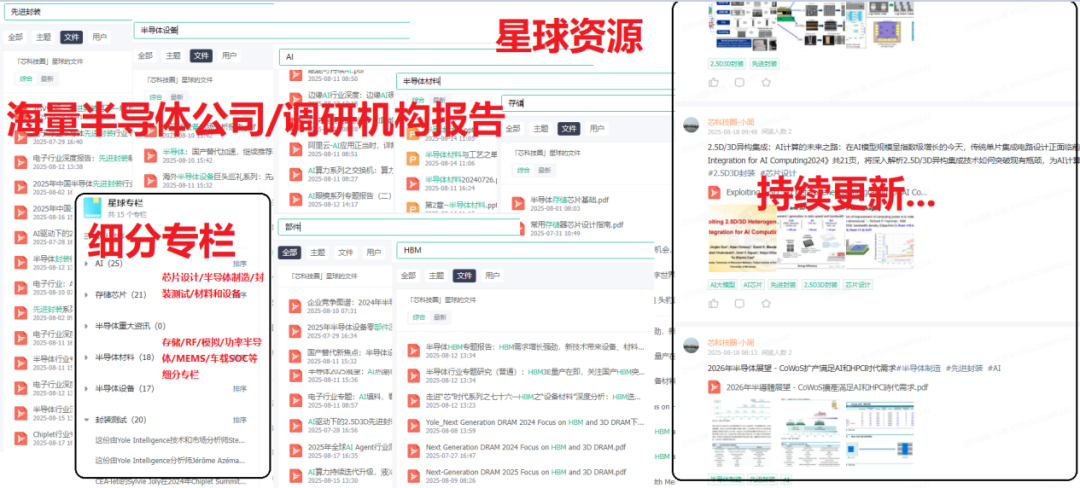Open first preview thumbnail of Exploiting 2.5D/3D PDF
This screenshot has height=488, width=1080.
(740, 237)
